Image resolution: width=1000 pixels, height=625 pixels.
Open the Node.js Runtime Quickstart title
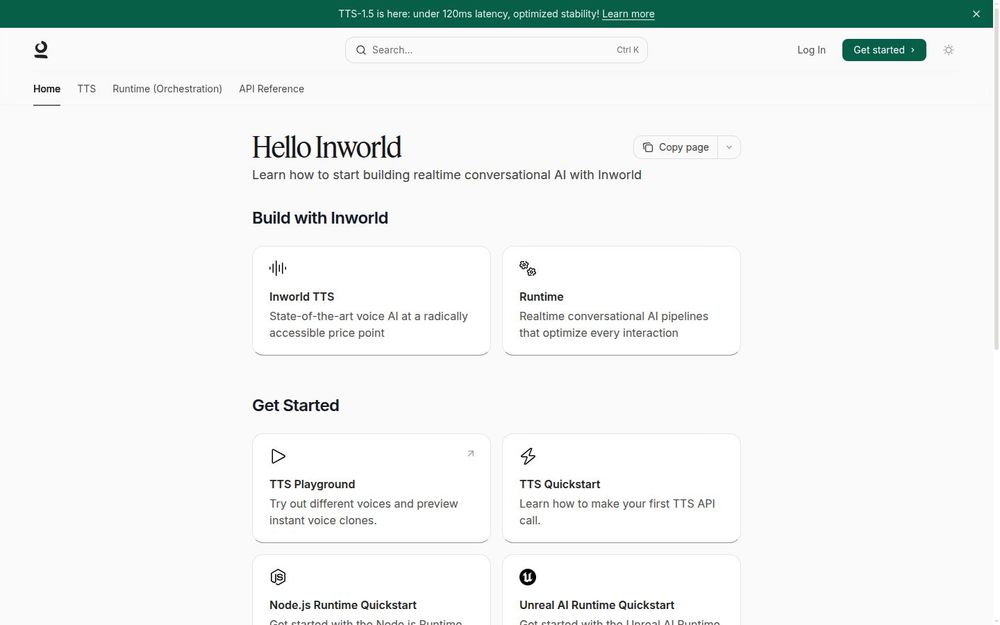342,605
